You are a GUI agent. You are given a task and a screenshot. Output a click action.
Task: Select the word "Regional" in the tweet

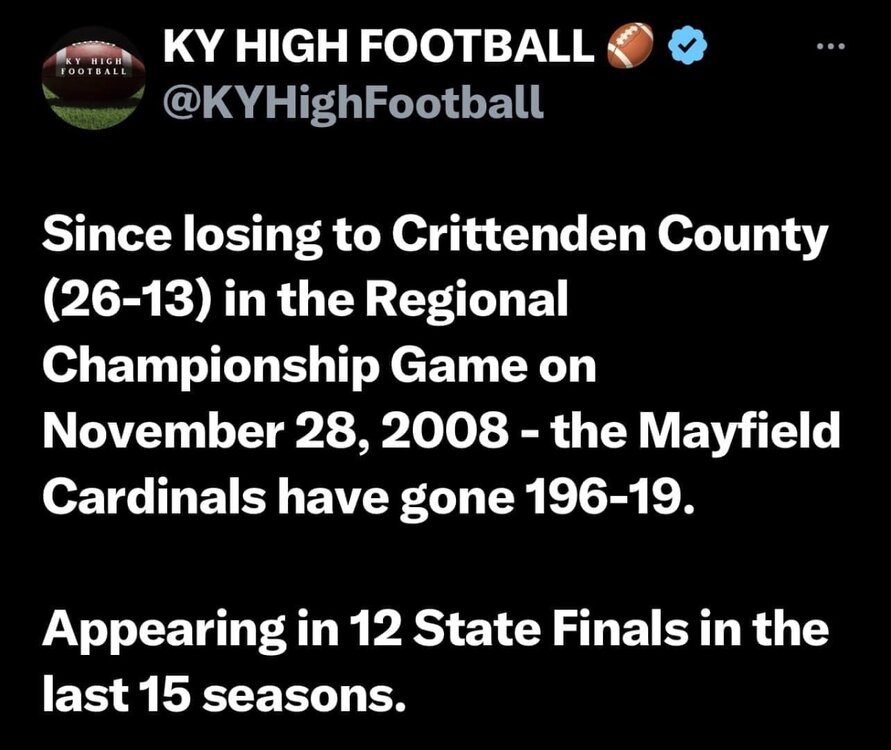[x=465, y=300]
